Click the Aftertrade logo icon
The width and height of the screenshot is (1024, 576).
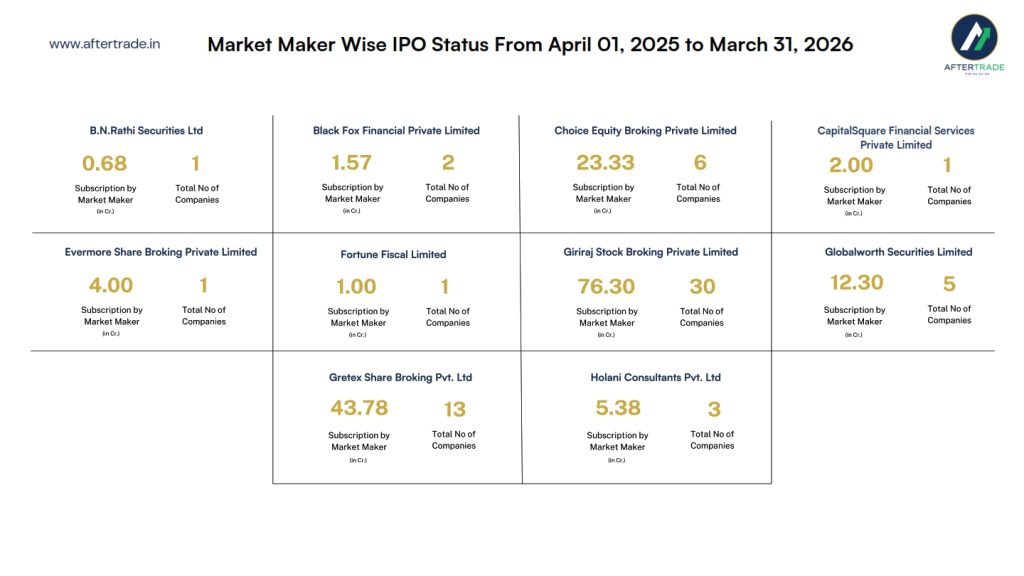(973, 40)
